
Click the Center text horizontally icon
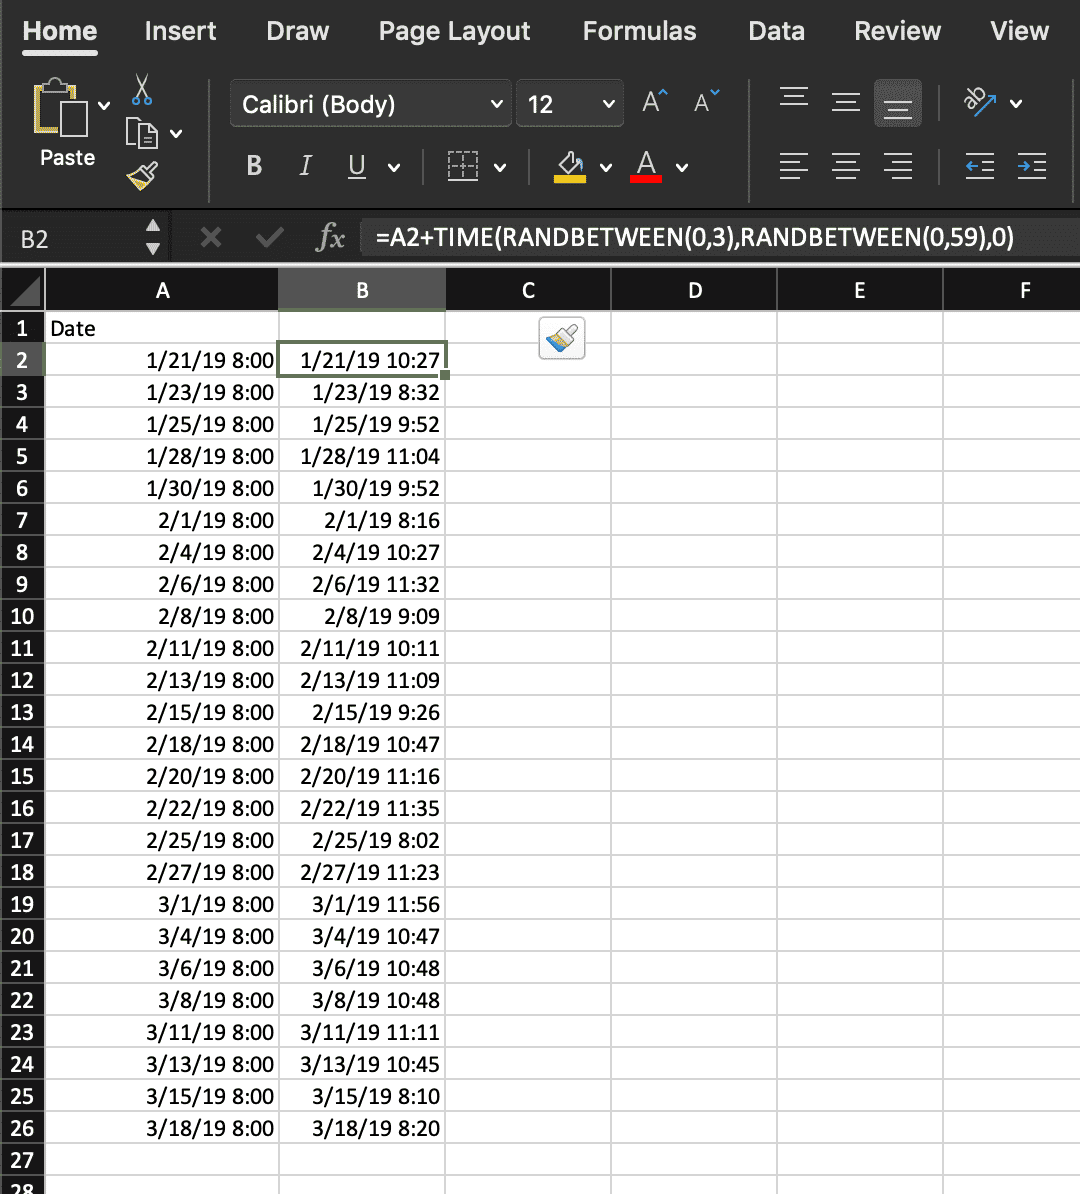tap(846, 167)
